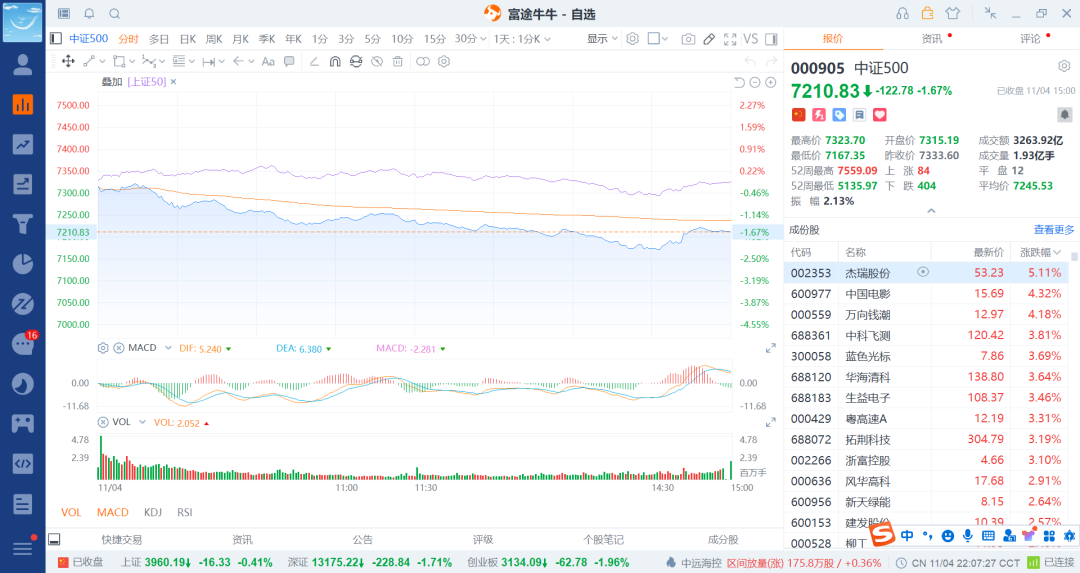Viewport: 1080px width, 573px height.
Task: Open the 评论 comments tab
Action: (1030, 39)
